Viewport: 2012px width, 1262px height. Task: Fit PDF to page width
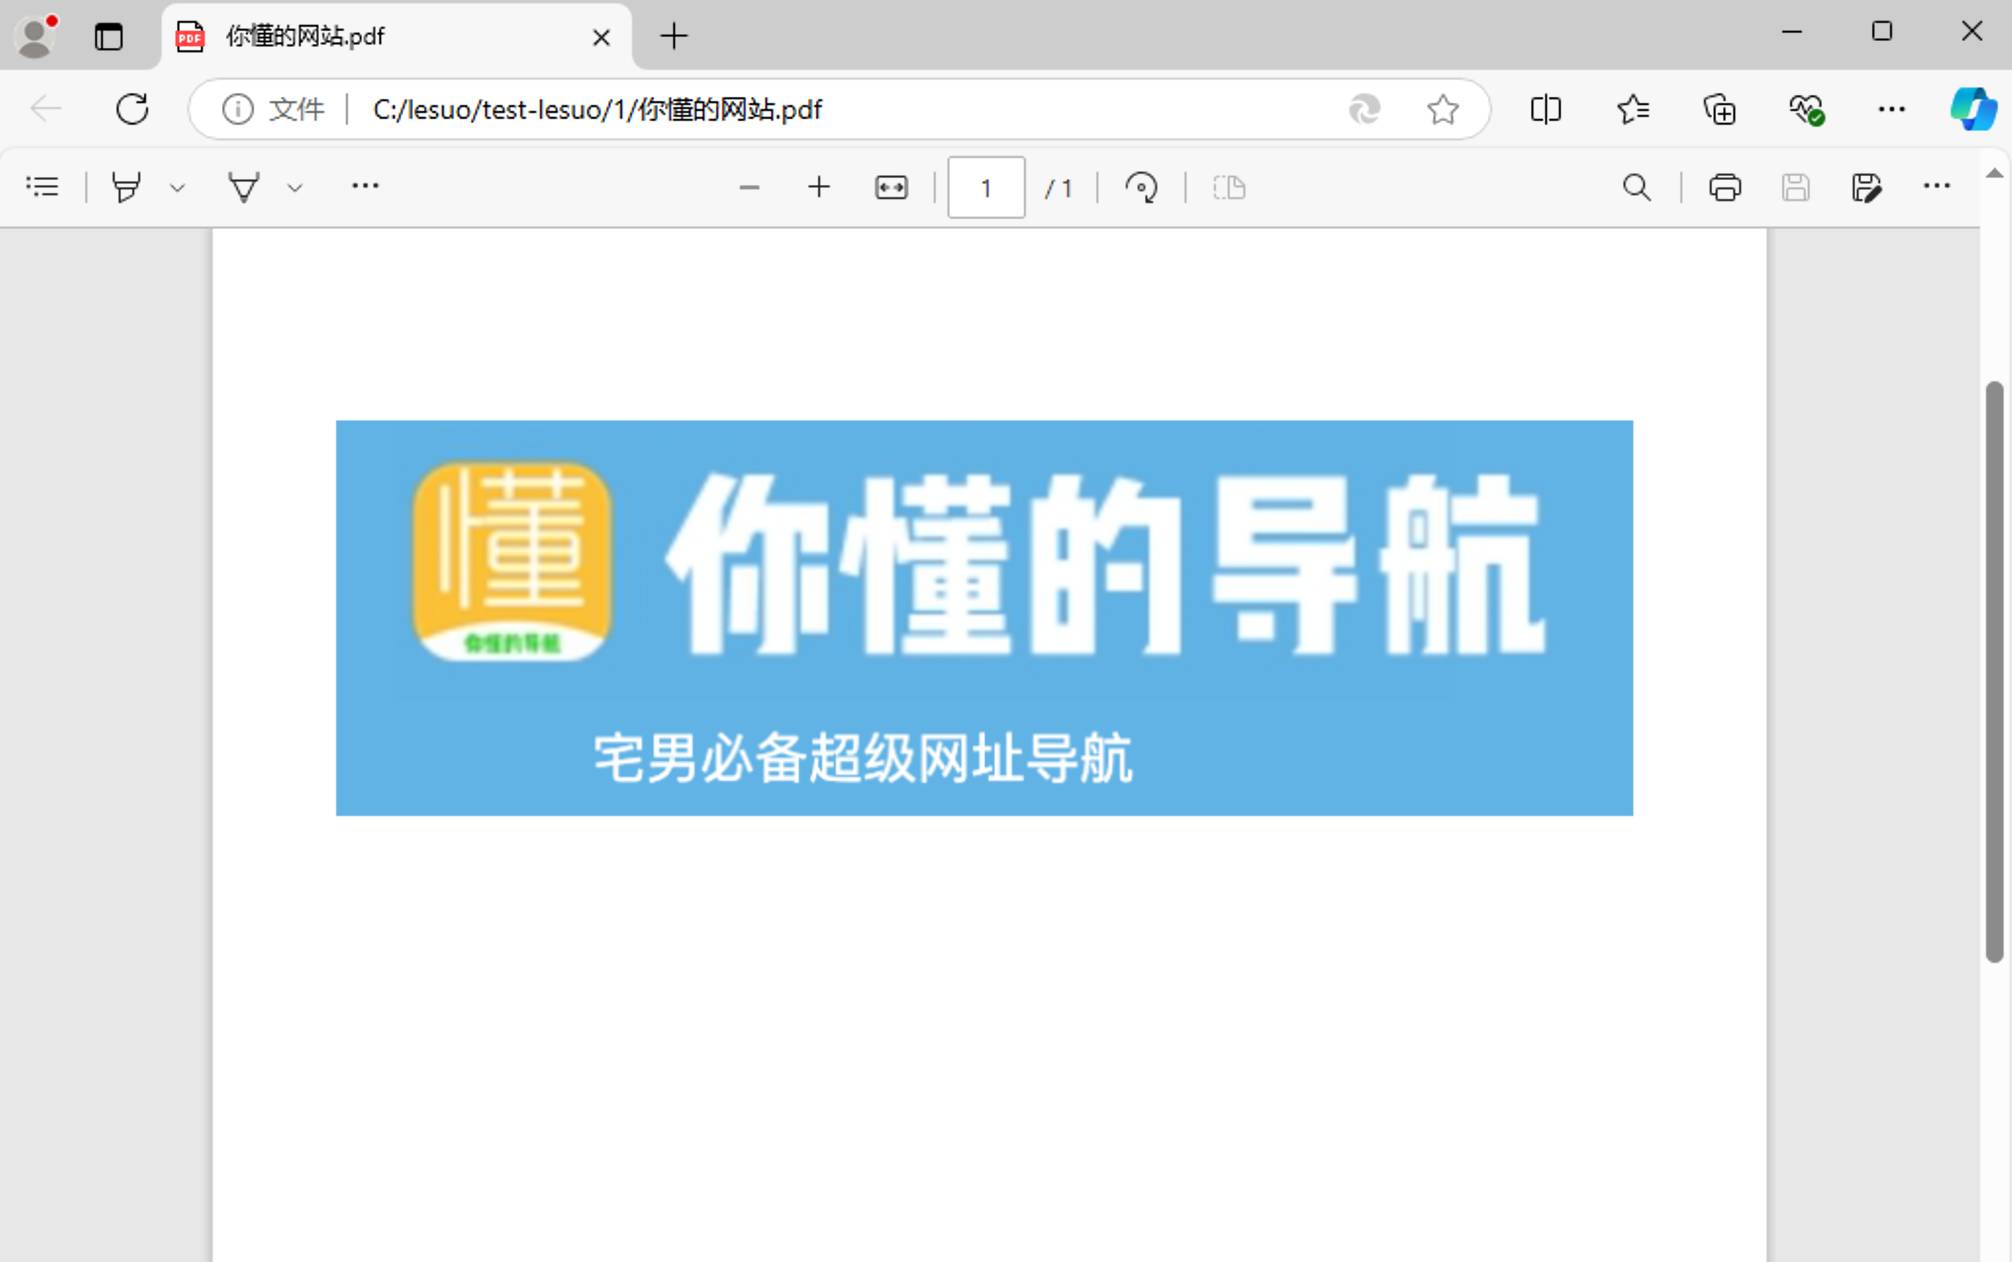tap(891, 187)
